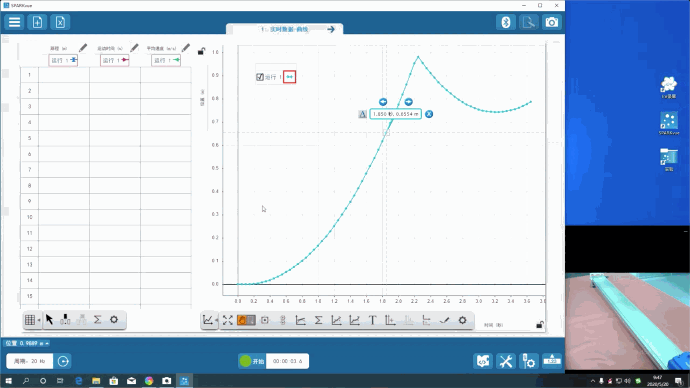Open graph properties gear icon
The height and width of the screenshot is (388, 690).
click(x=462, y=320)
